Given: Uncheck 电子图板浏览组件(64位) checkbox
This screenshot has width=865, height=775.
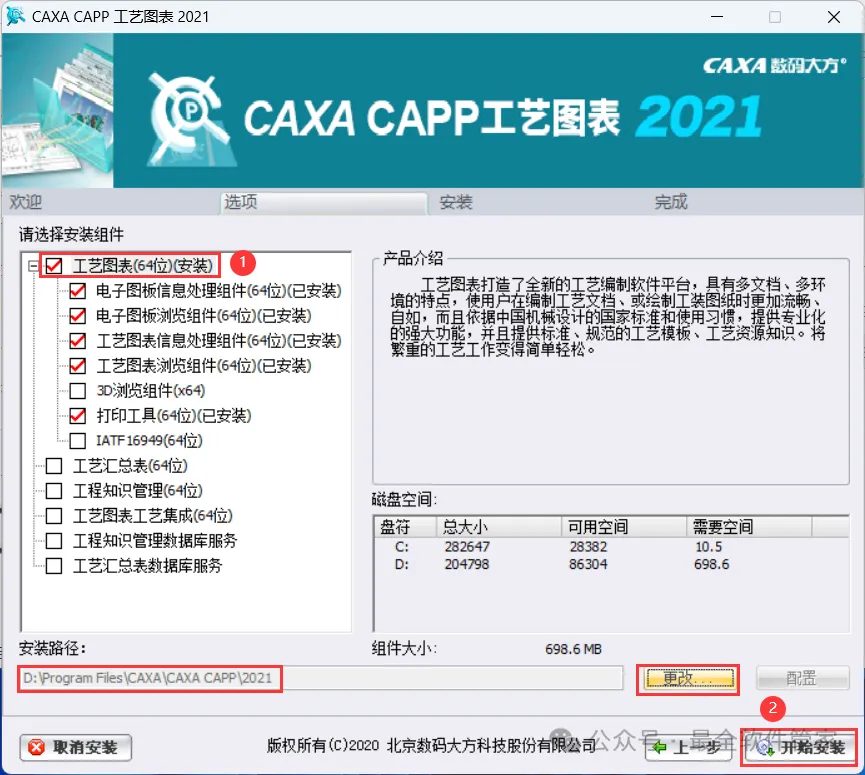Looking at the screenshot, I should pyautogui.click(x=78, y=316).
